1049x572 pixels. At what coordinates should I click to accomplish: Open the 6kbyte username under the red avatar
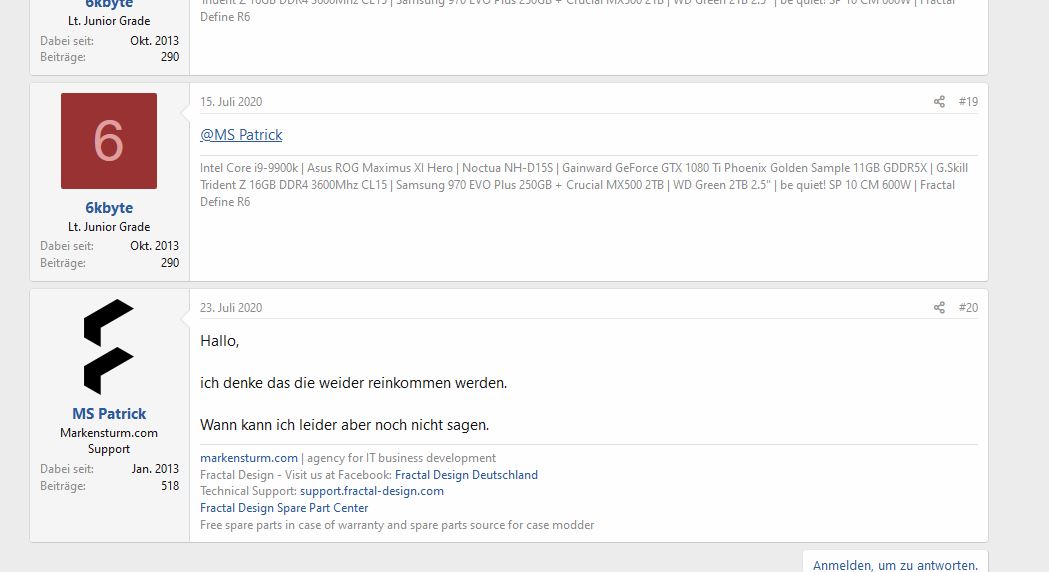pyautogui.click(x=109, y=208)
